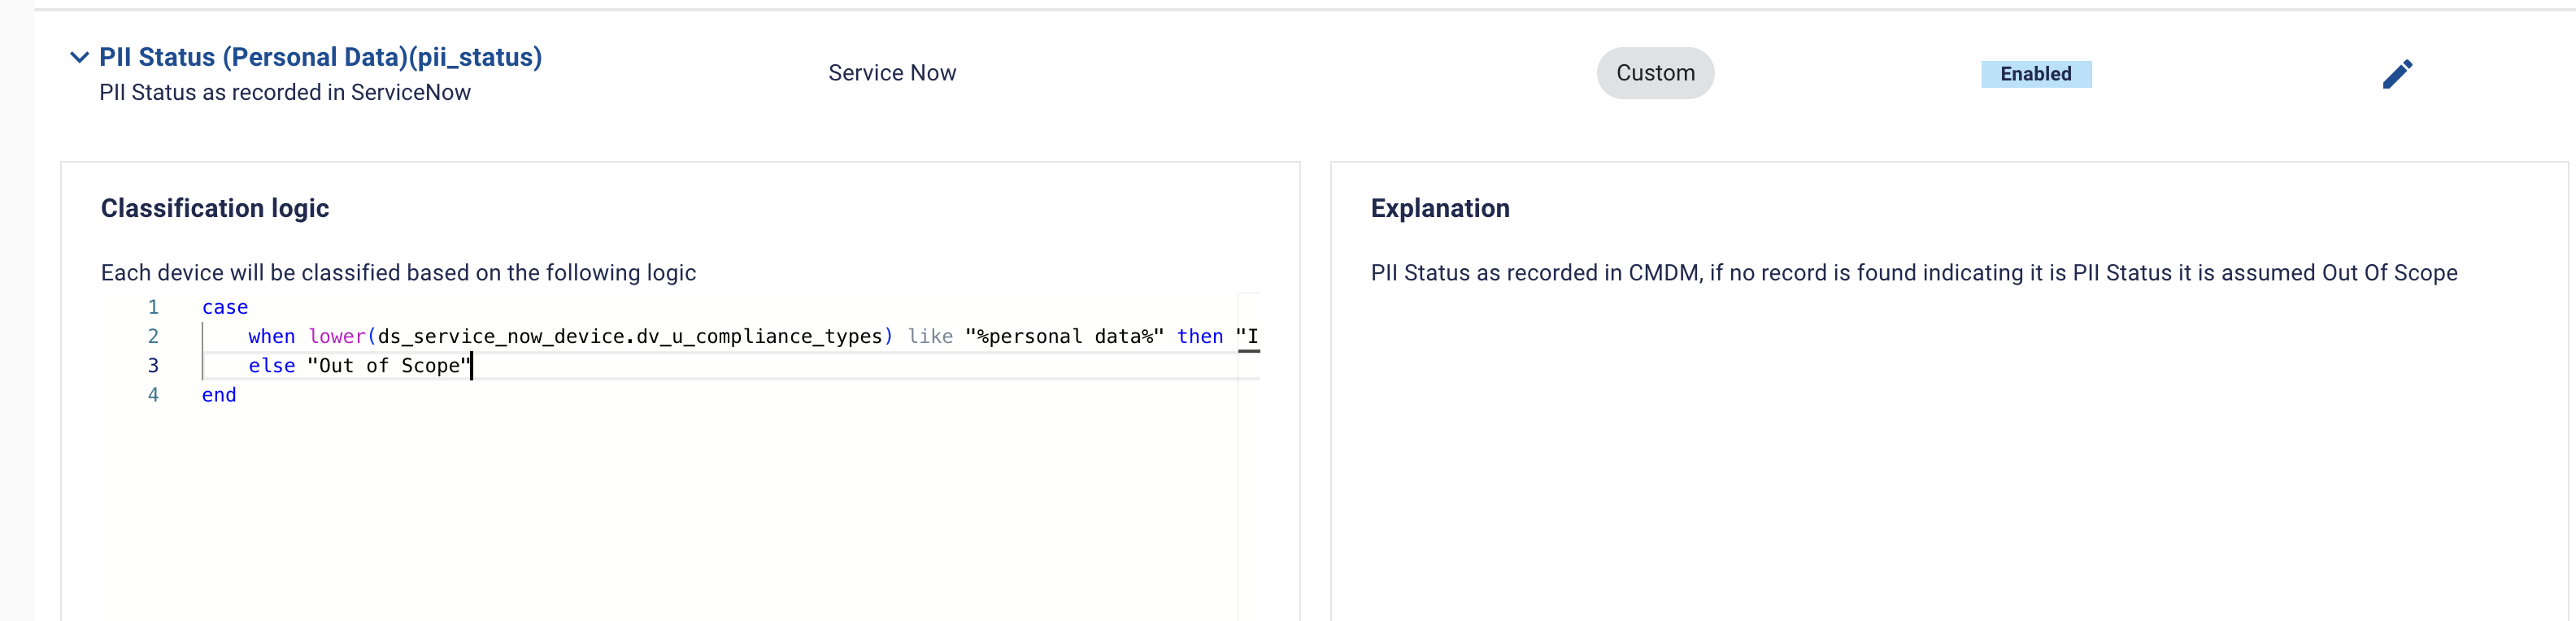2576x621 pixels.
Task: Click the Custom badge
Action: (x=1654, y=73)
